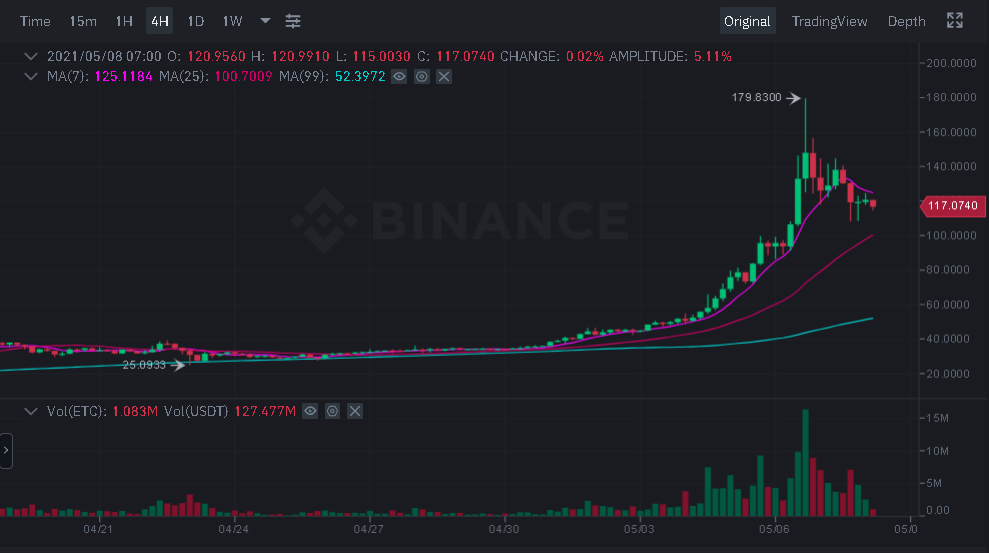Viewport: 989px width, 553px height.
Task: Expand the left side panel arrow
Action: [6, 451]
